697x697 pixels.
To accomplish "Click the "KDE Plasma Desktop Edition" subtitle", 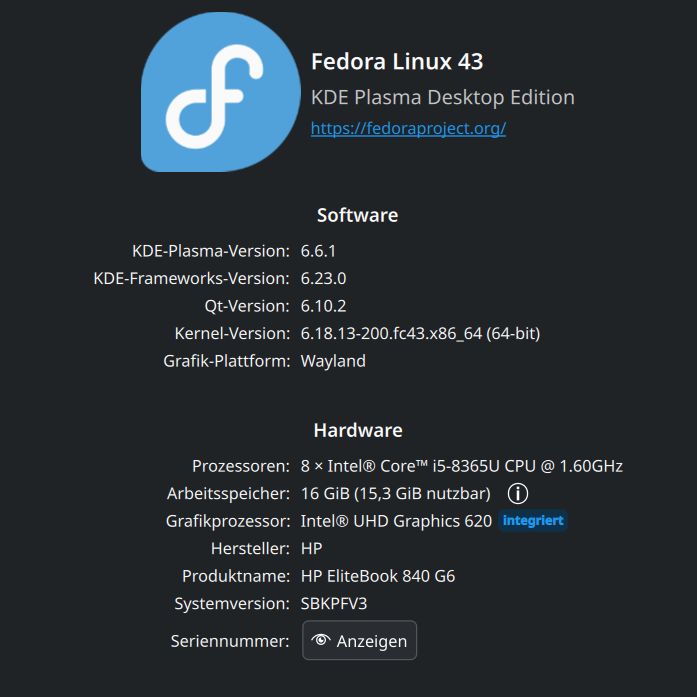I will tap(442, 98).
